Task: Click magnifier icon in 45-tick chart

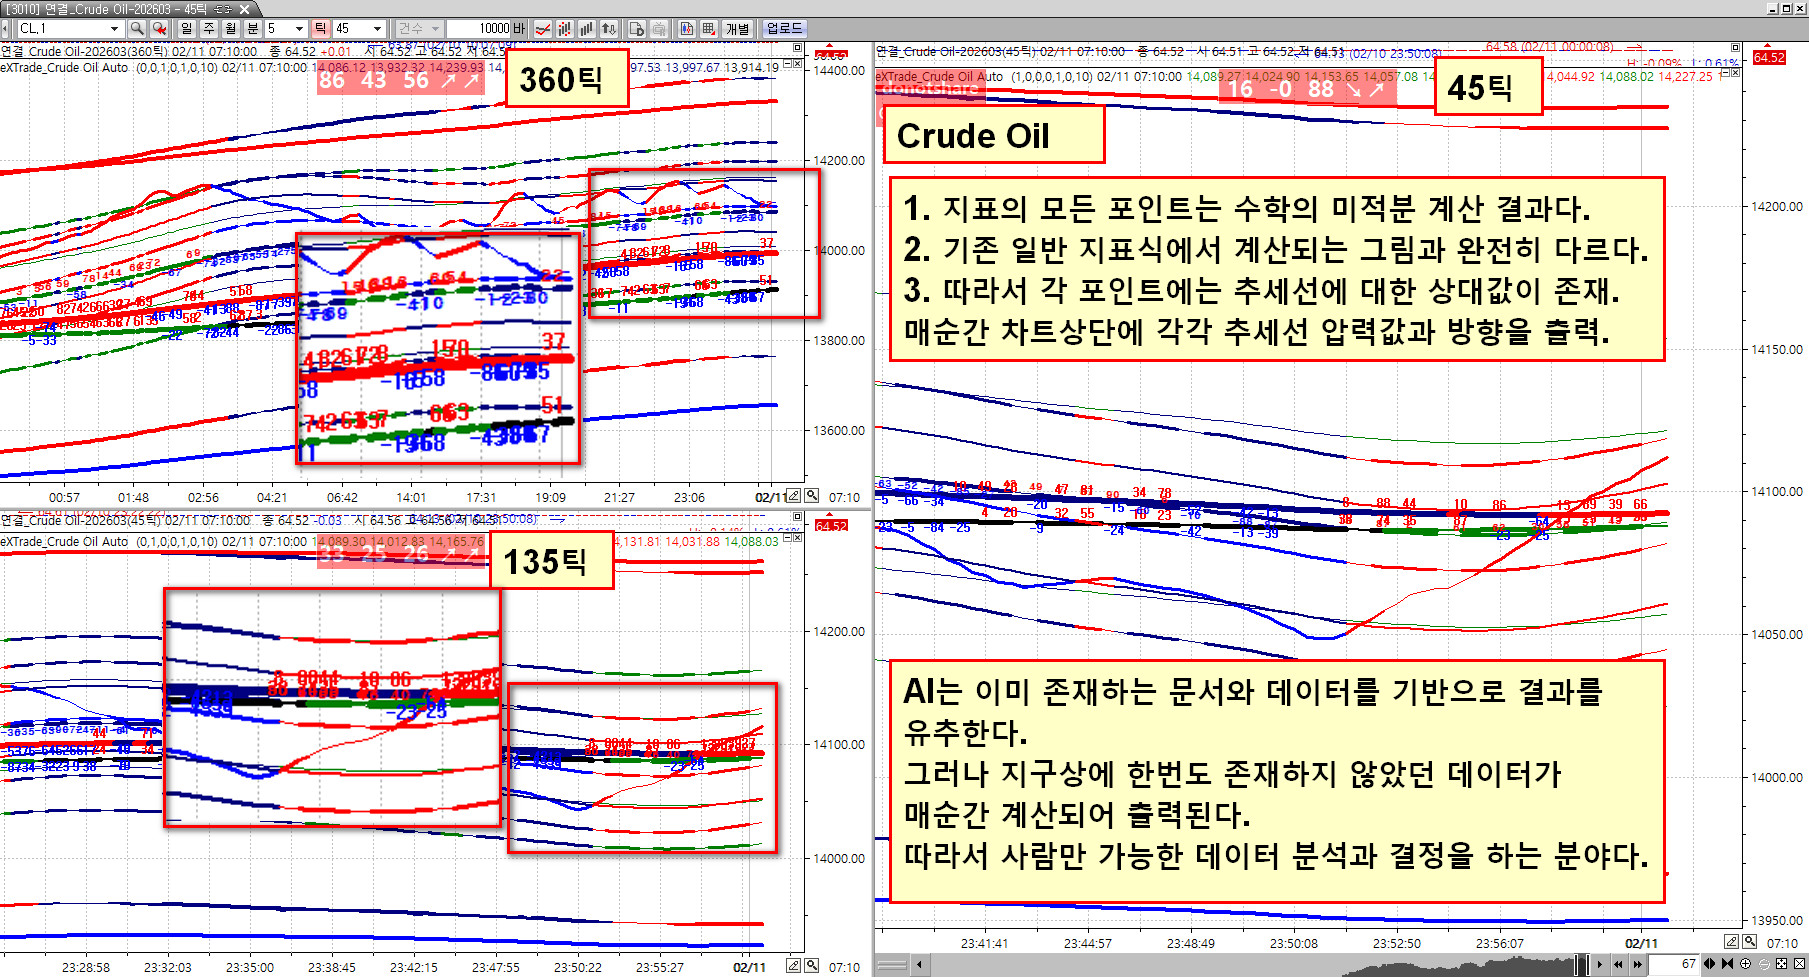Action: (1750, 941)
